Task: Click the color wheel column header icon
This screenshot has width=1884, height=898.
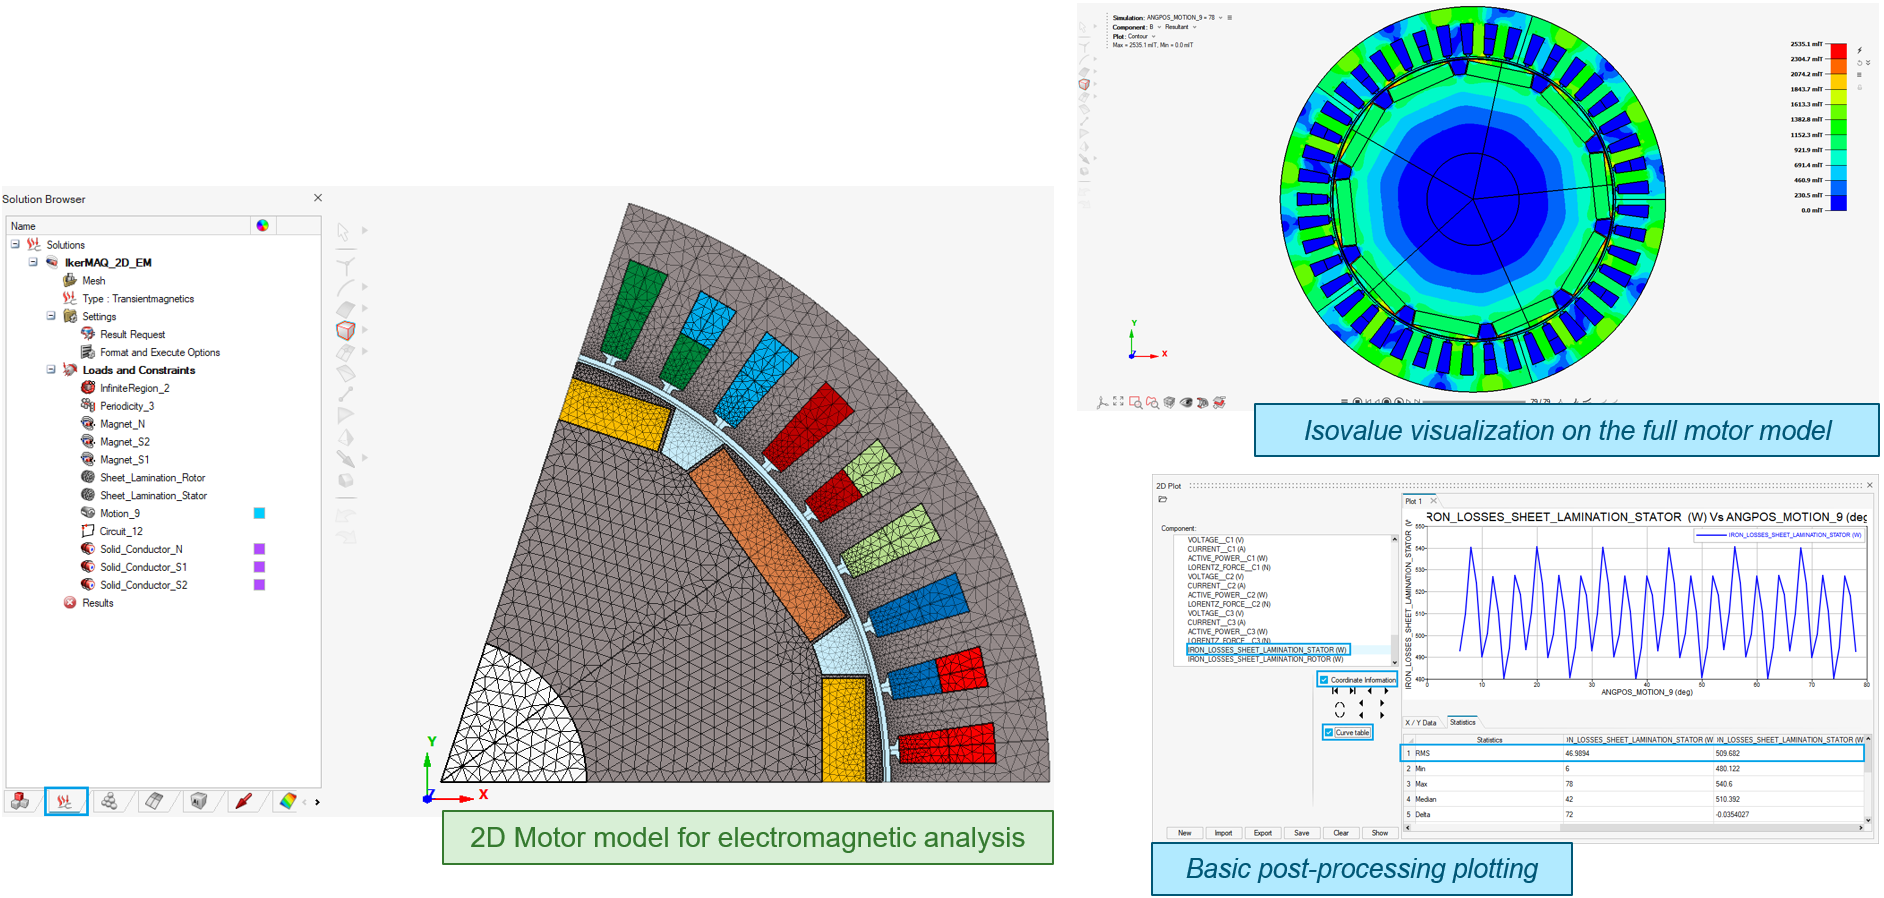Action: [x=262, y=226]
